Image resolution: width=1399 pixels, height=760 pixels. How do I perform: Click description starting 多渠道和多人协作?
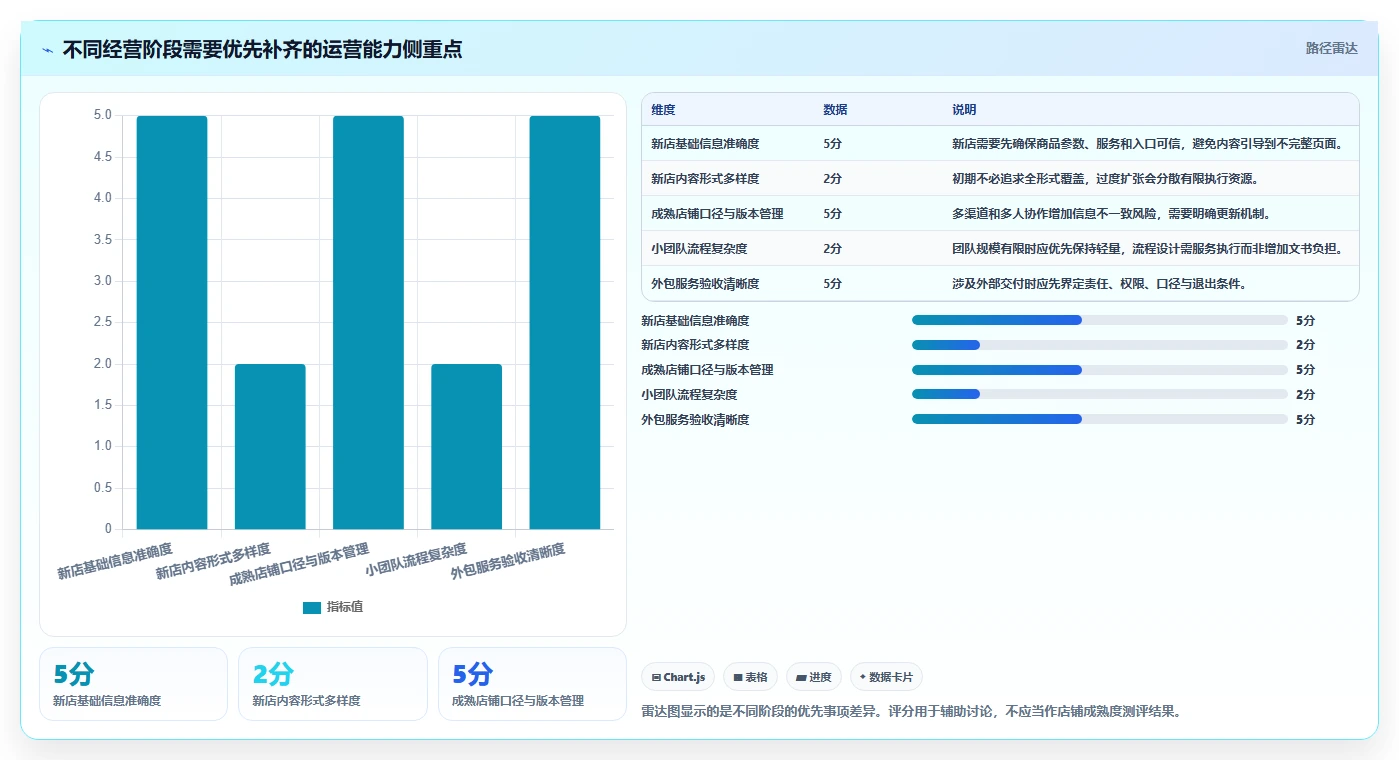click(1111, 214)
